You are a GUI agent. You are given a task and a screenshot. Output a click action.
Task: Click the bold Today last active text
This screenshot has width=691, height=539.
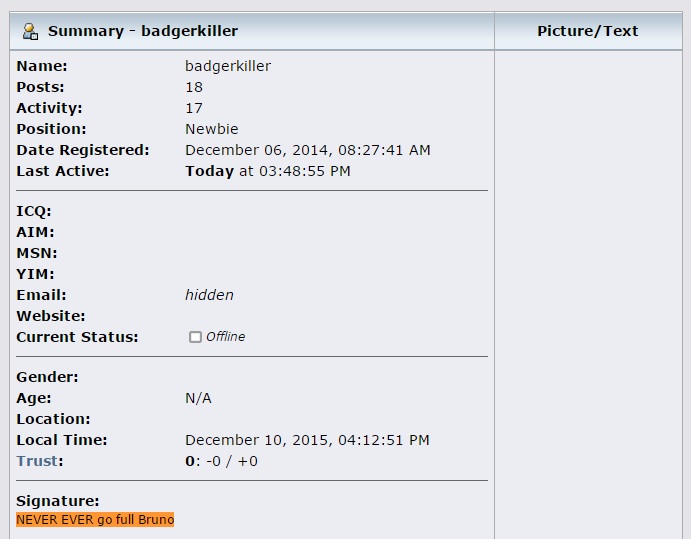click(x=209, y=171)
